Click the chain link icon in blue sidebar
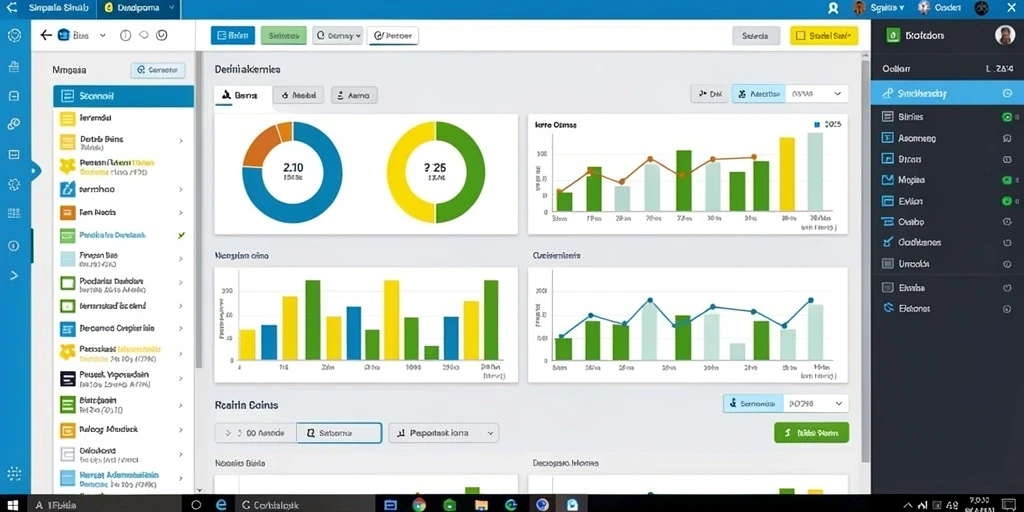1024x512 pixels. tap(14, 124)
